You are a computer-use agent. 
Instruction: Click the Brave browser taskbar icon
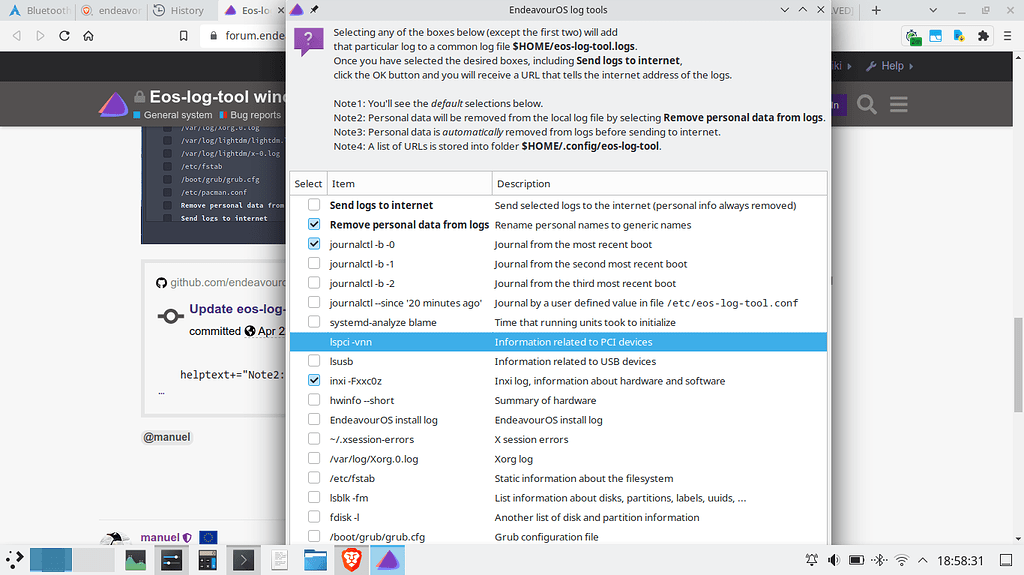(351, 560)
